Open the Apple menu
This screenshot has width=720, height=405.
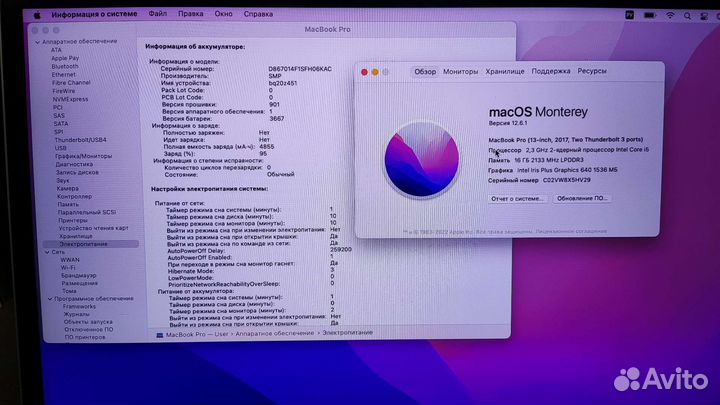coord(37,15)
